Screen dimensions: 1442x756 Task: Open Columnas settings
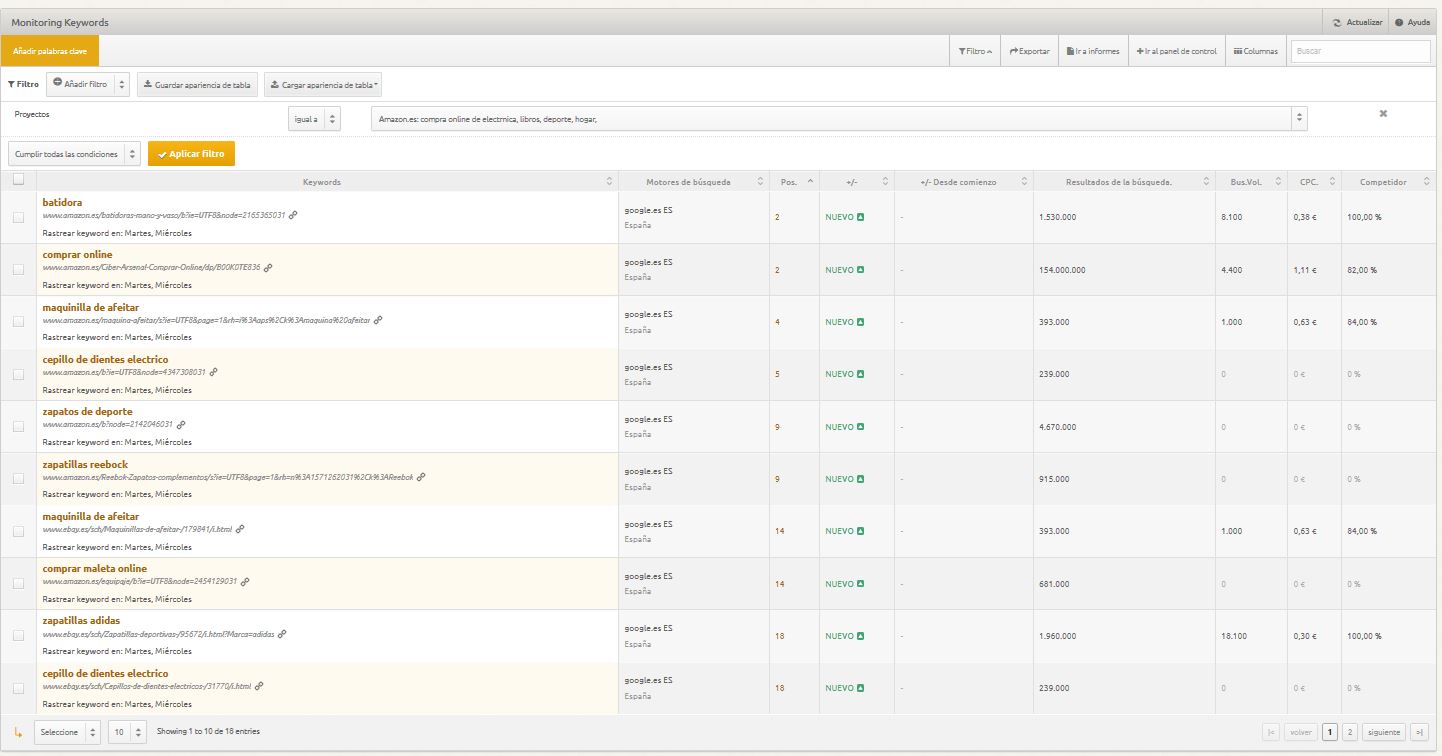pyautogui.click(x=1255, y=51)
